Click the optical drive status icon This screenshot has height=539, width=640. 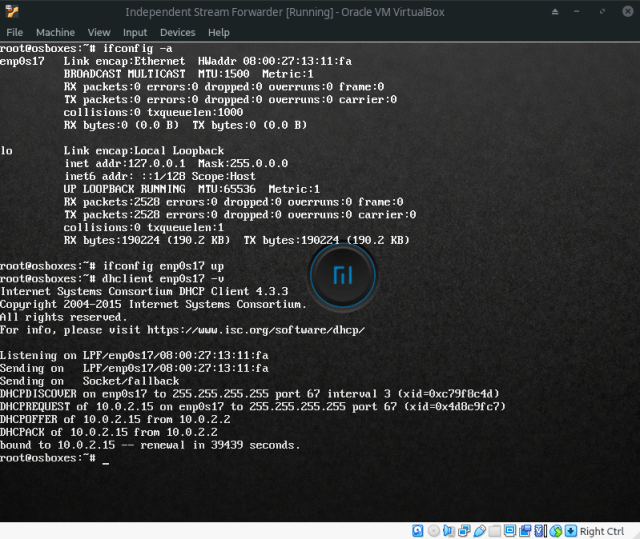(x=433, y=531)
